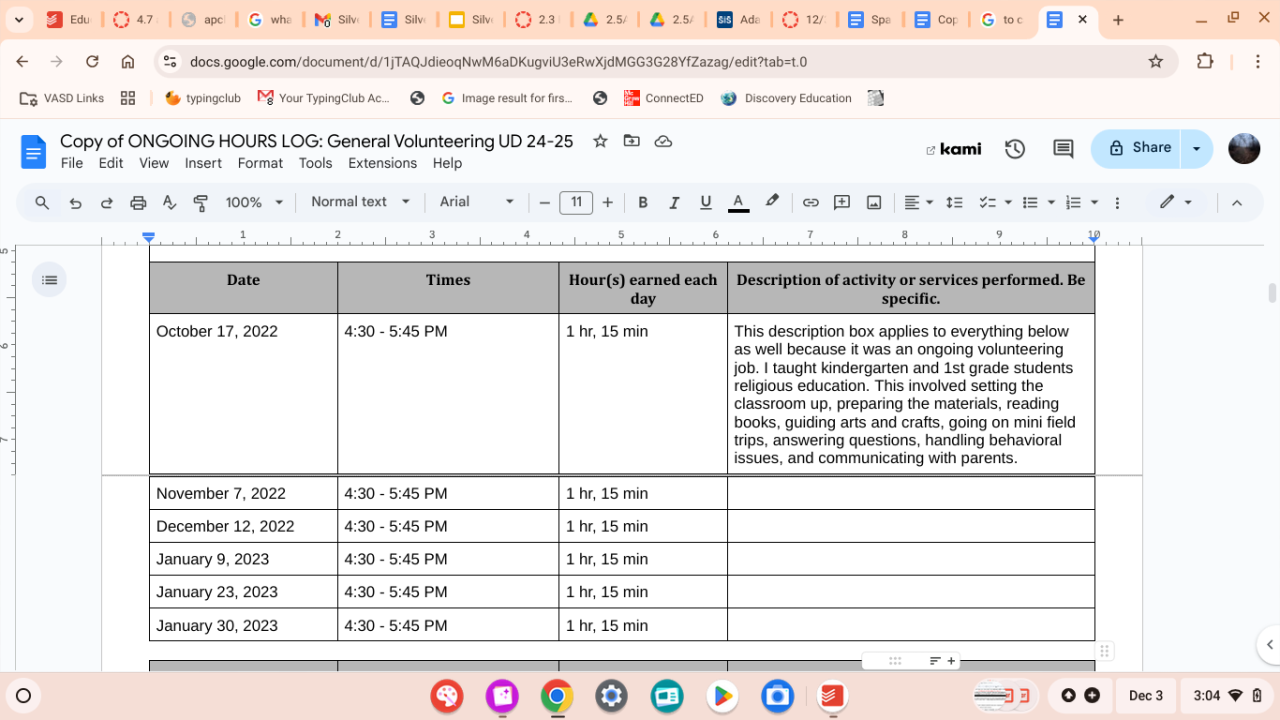Viewport: 1280px width, 720px height.
Task: Select the Paint format tool
Action: click(201, 202)
